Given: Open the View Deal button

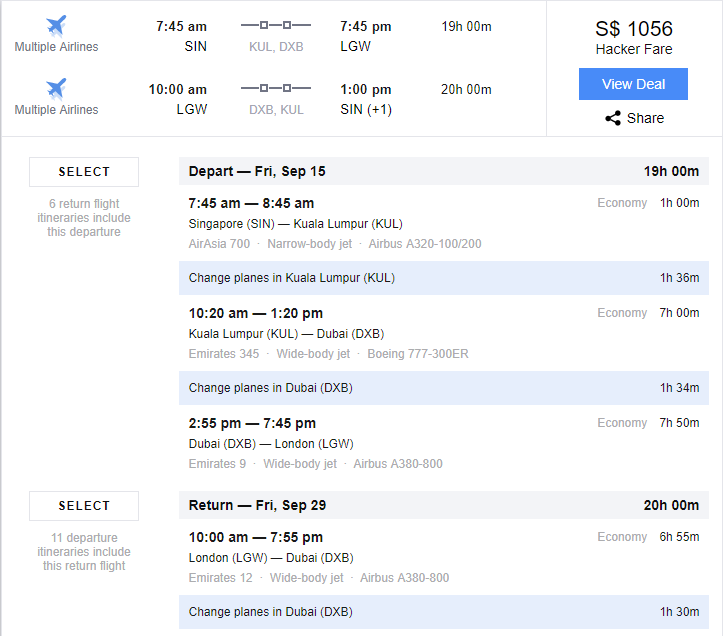Looking at the screenshot, I should click(633, 84).
